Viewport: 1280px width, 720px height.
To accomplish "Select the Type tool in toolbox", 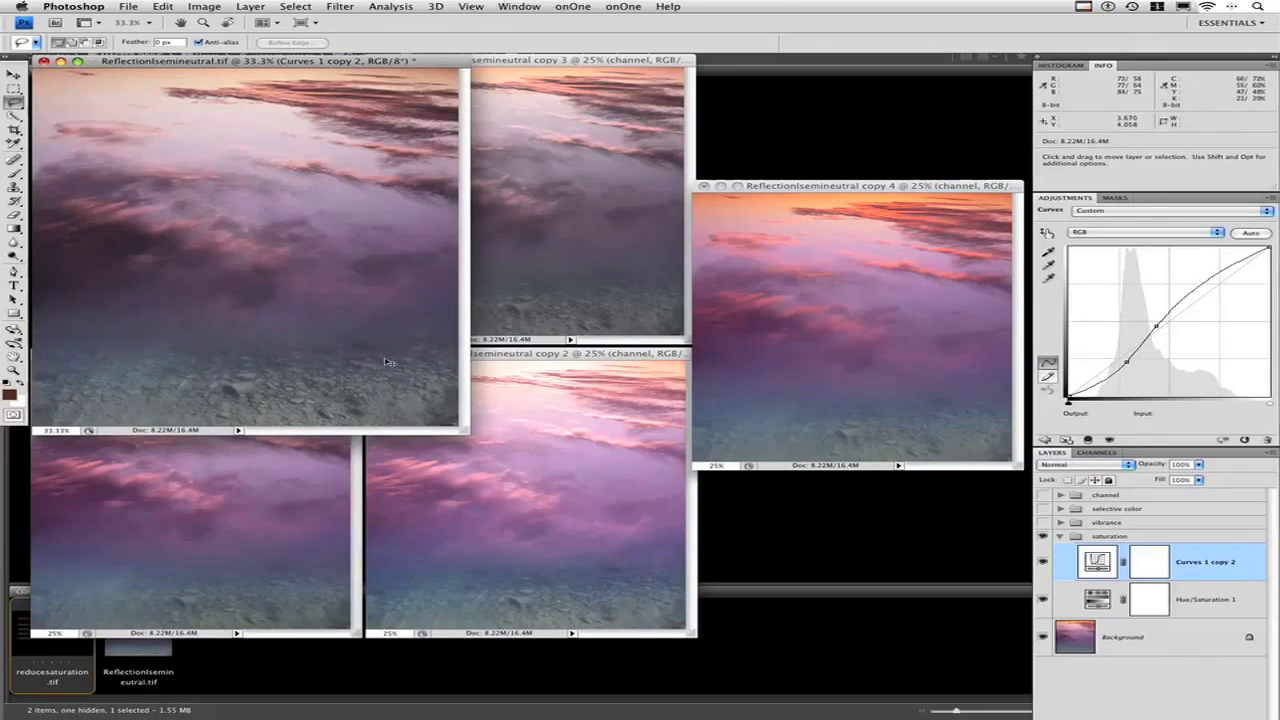I will [14, 285].
